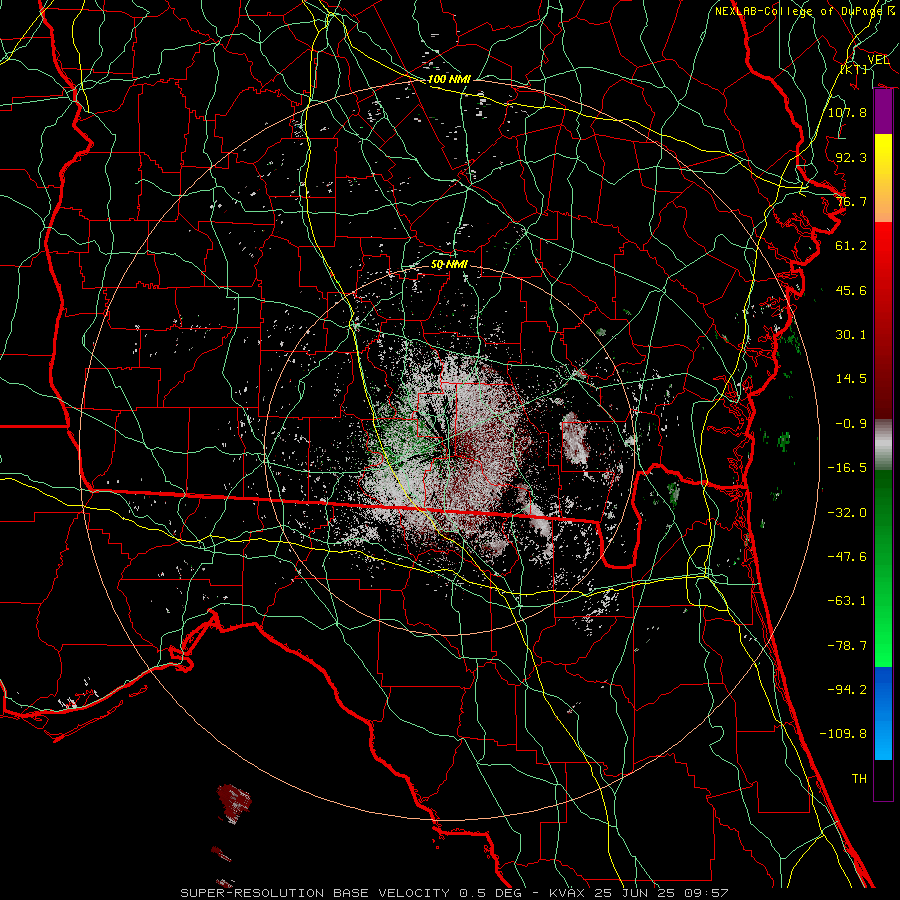Click the -78.7 velocity scale value
900x900 pixels.
tap(847, 646)
